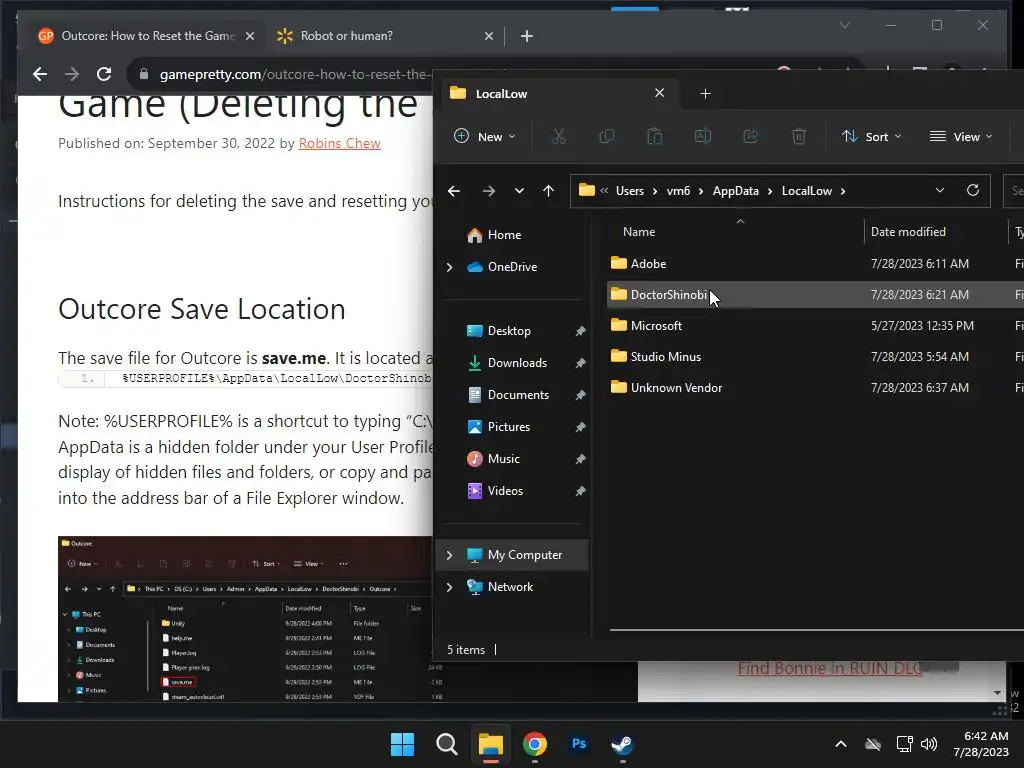Open Pictures in quick access
Image resolution: width=1024 pixels, height=768 pixels.
(x=499, y=426)
